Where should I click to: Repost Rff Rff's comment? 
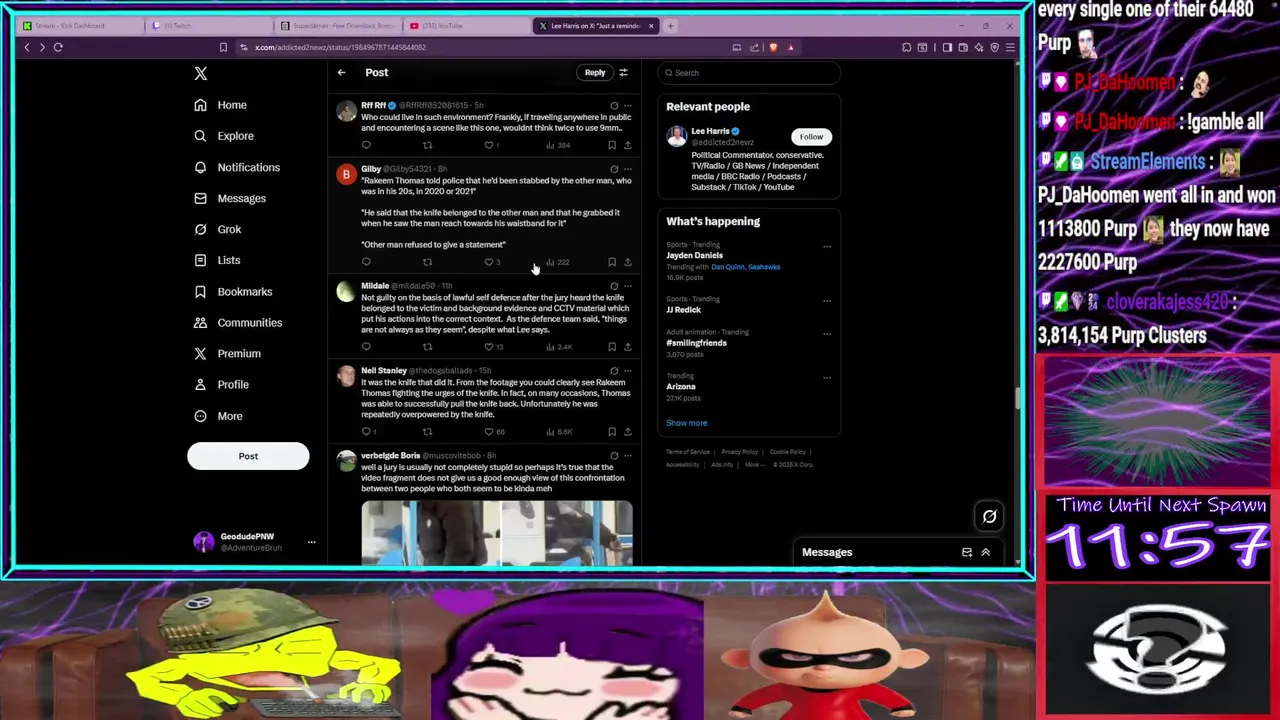coord(427,145)
